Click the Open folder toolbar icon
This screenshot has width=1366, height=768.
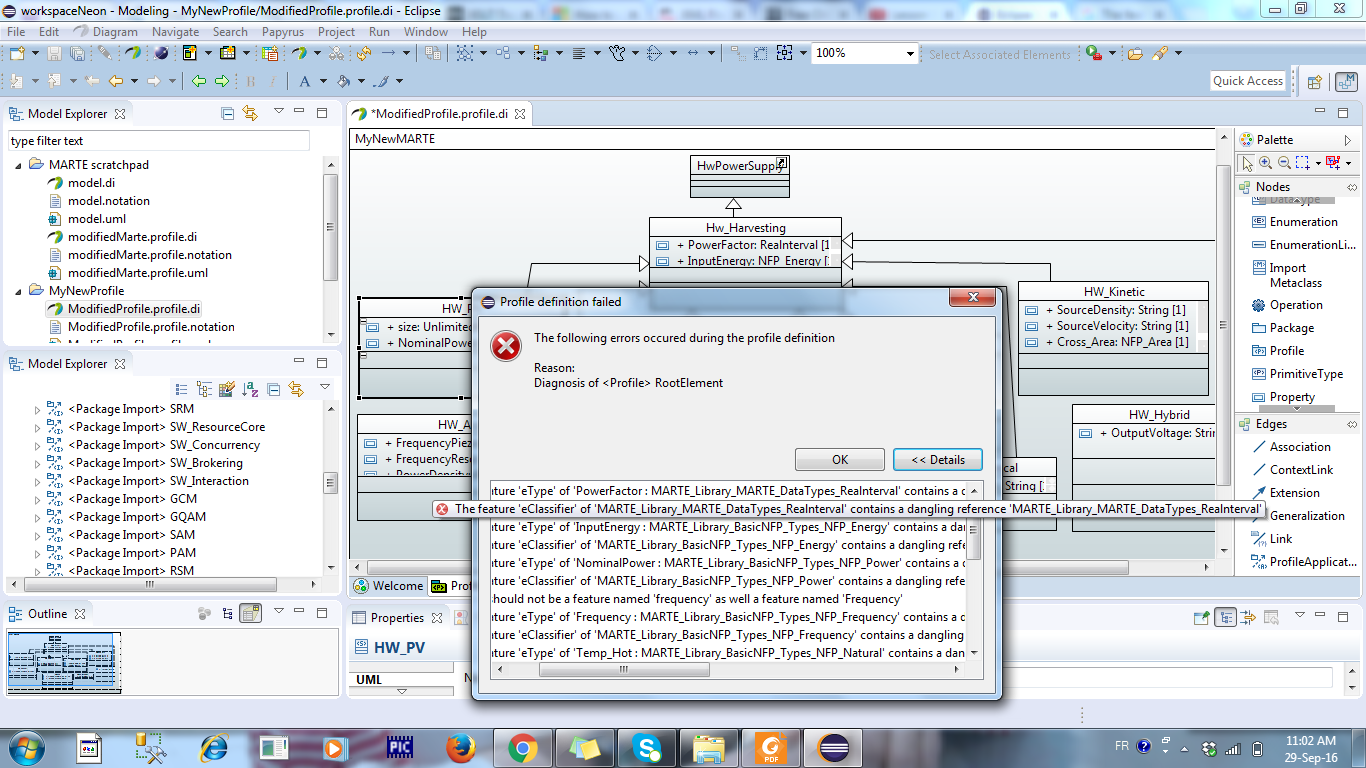pyautogui.click(x=1135, y=54)
